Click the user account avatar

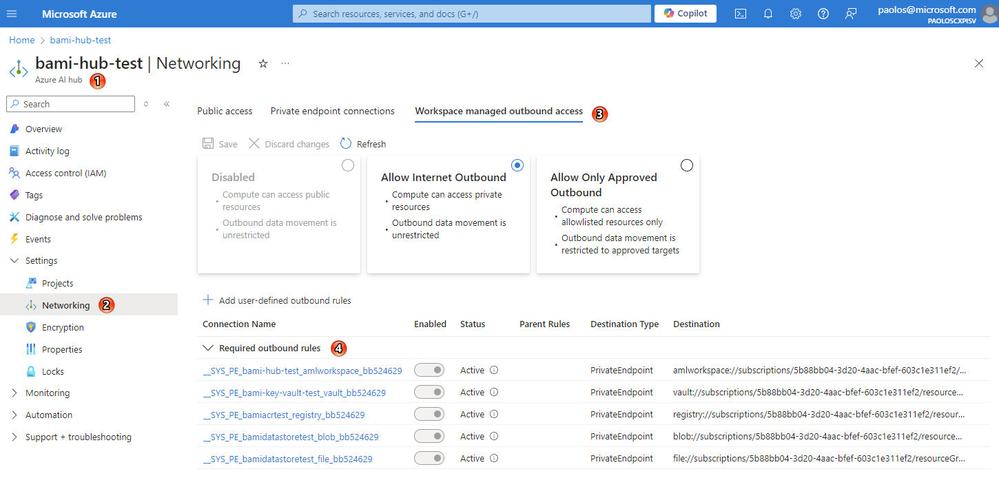(x=989, y=13)
